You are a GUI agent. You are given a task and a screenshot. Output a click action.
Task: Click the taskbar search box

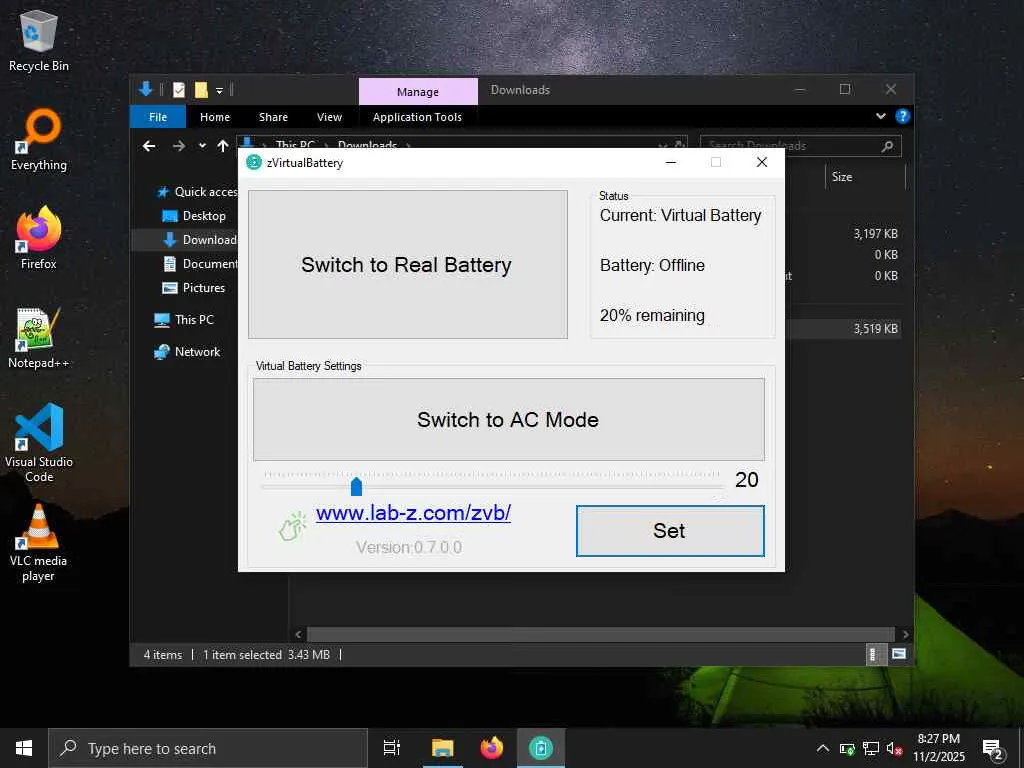pos(208,748)
